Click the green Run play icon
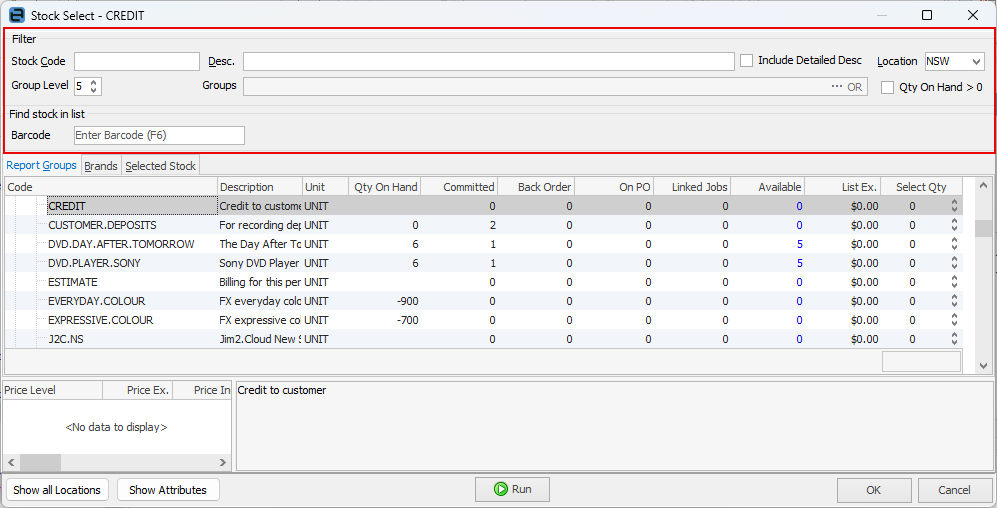Image resolution: width=997 pixels, height=508 pixels. [500, 489]
